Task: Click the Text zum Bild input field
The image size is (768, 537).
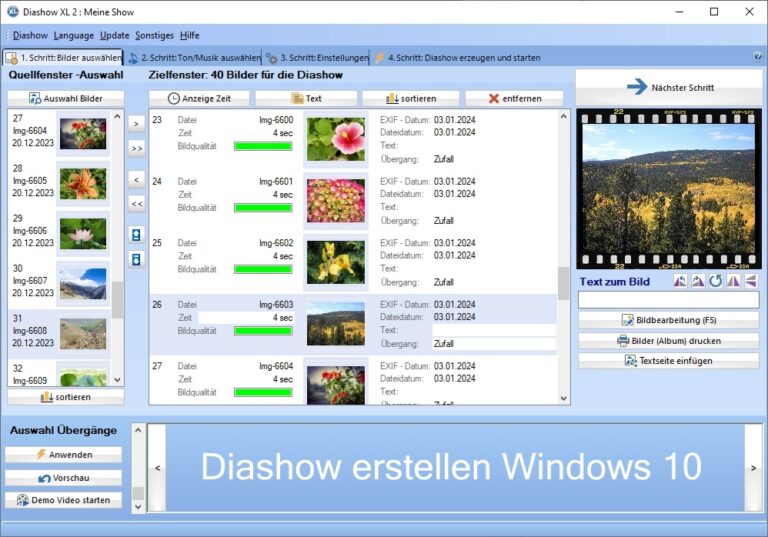Action: (669, 300)
